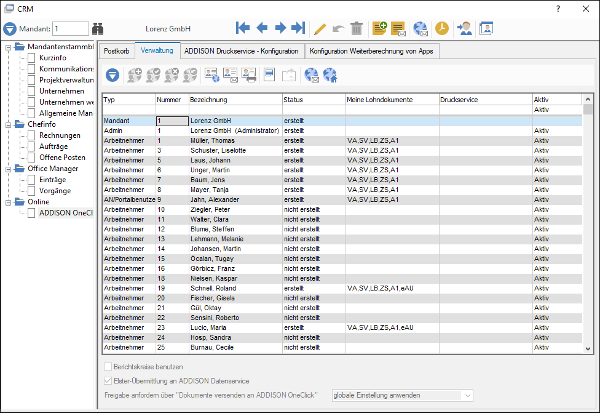Viewport: 600px width, 413px height.
Task: Click the contact card with printer icon
Action: point(249,75)
